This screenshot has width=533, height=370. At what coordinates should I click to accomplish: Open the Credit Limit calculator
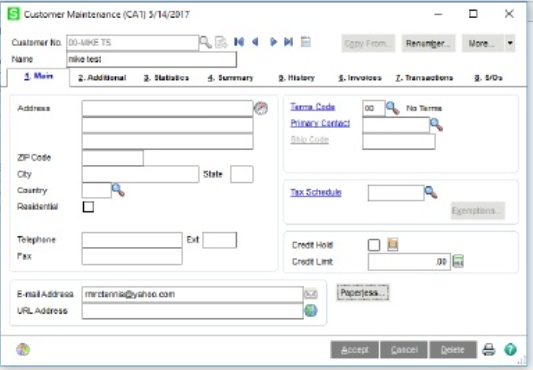(458, 261)
